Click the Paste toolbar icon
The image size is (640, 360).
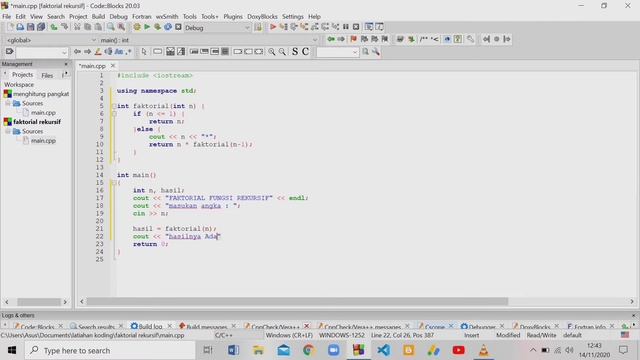tap(98, 27)
